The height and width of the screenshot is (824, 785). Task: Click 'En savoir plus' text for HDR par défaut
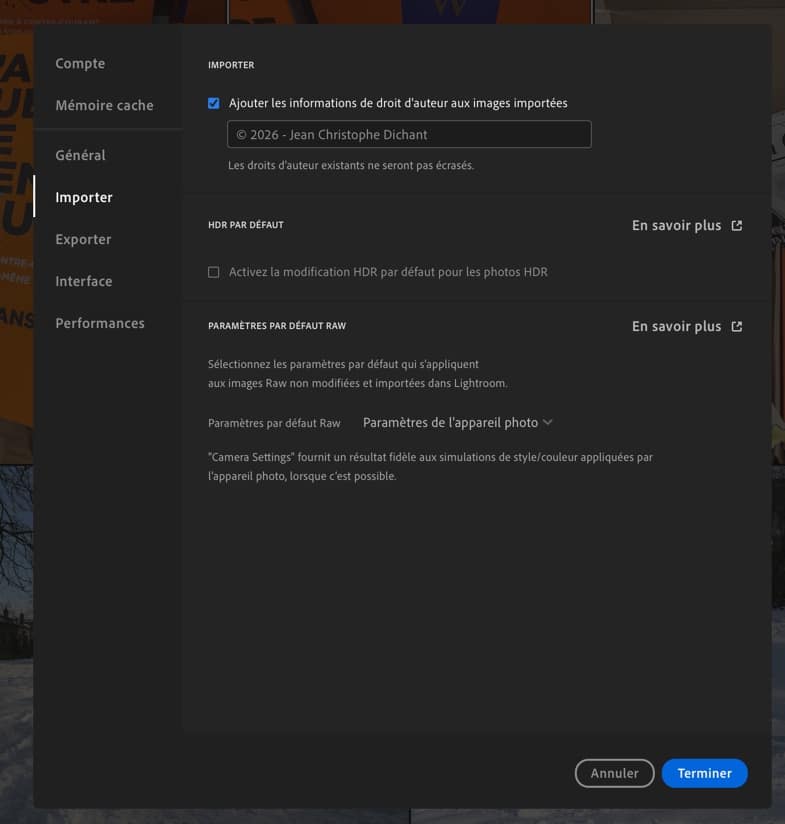click(x=676, y=226)
